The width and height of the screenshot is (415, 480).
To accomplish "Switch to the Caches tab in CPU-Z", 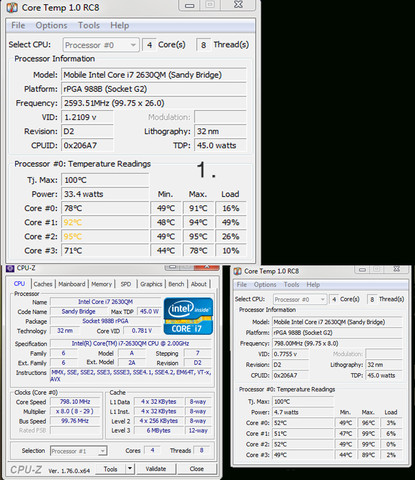I will [43, 284].
